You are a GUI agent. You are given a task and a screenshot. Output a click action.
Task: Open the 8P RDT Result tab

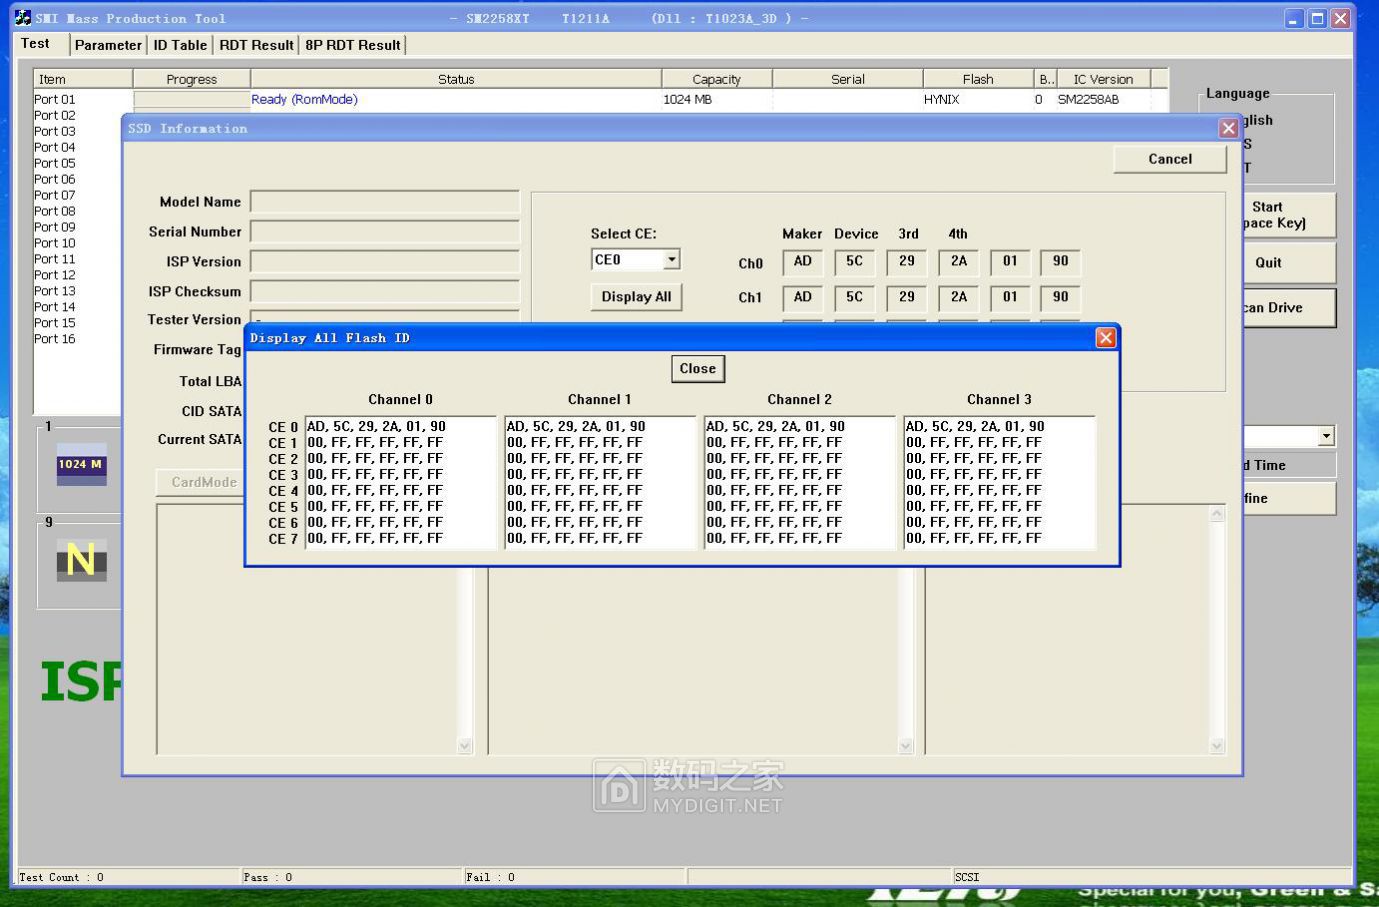coord(353,45)
